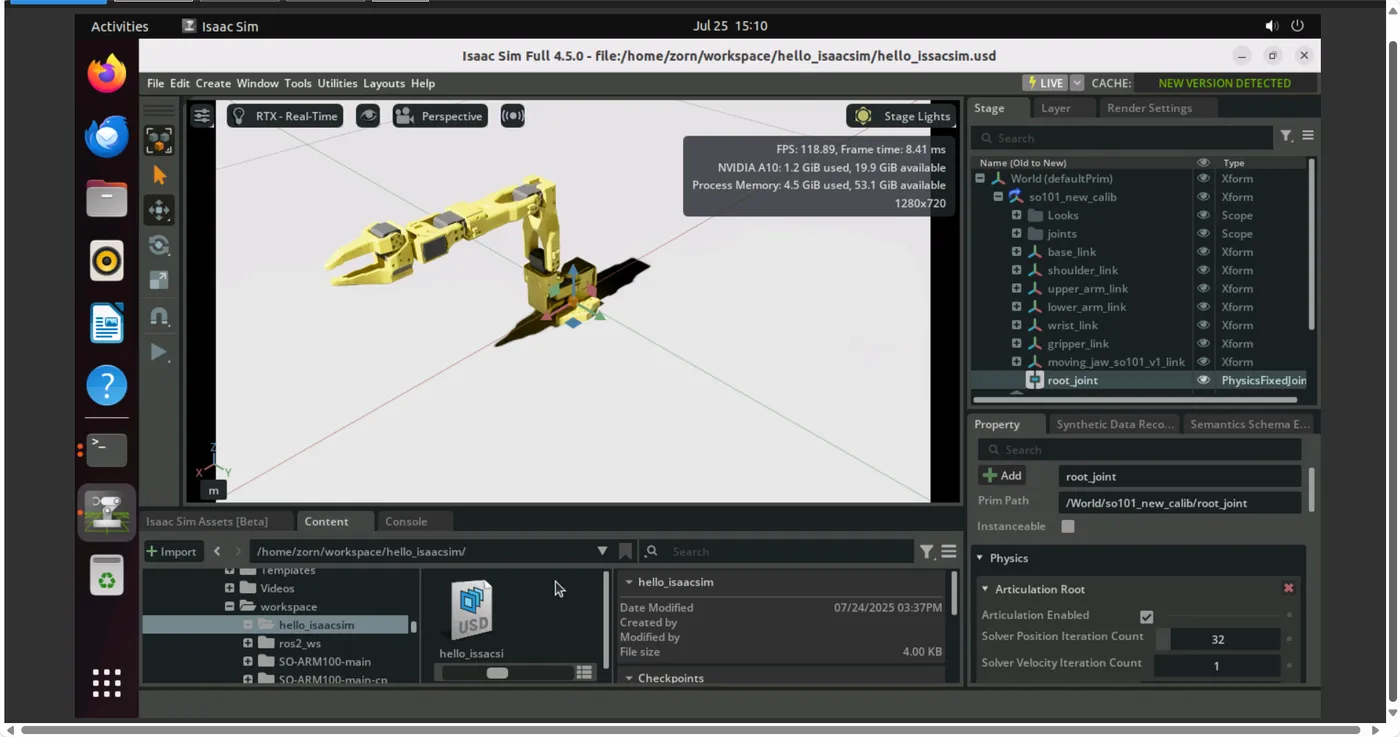1400x737 pixels.
Task: Open Perspective camera menu
Action: pyautogui.click(x=440, y=116)
